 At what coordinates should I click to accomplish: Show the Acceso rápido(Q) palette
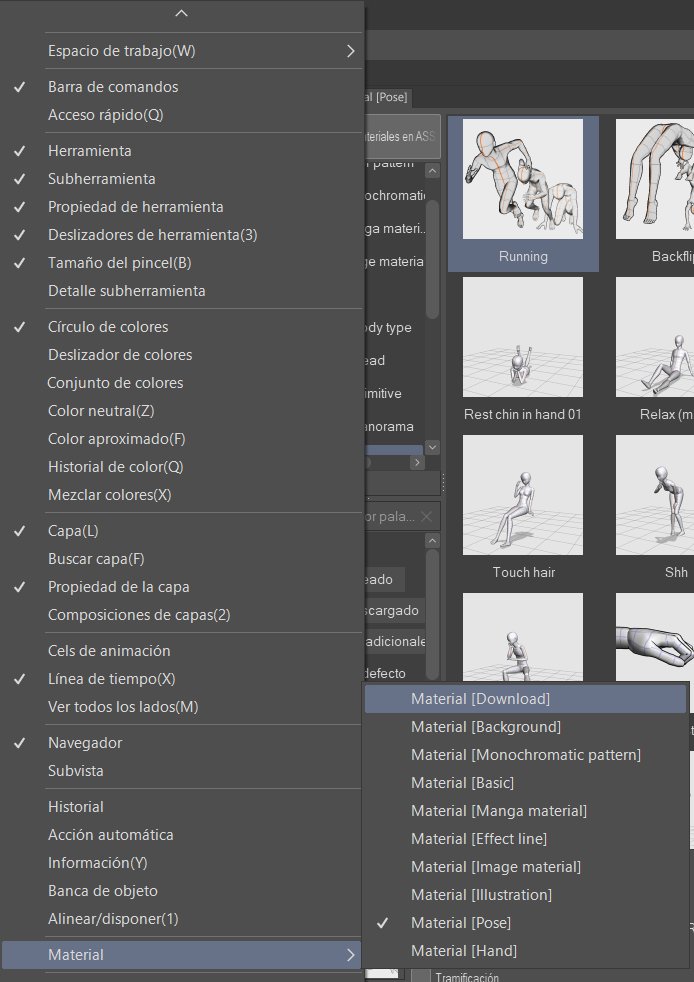coord(182,115)
